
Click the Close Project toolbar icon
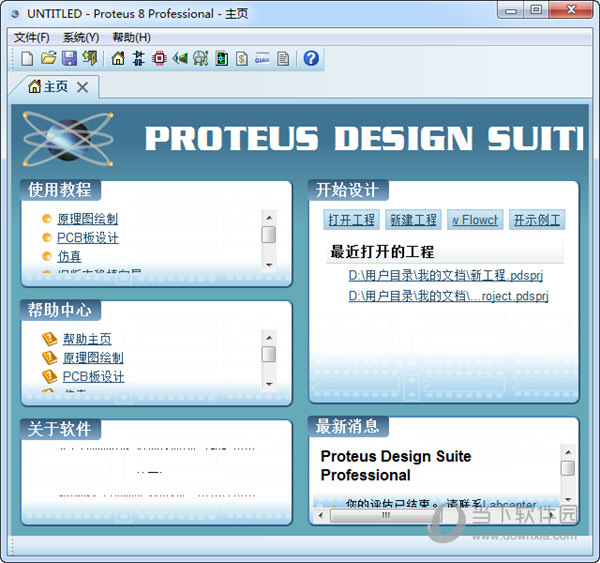[90, 58]
